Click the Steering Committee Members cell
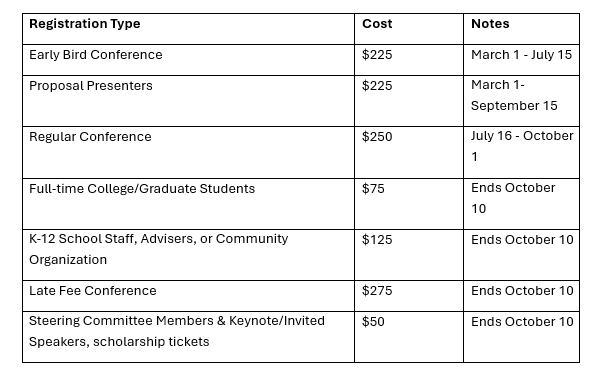 click(188, 337)
